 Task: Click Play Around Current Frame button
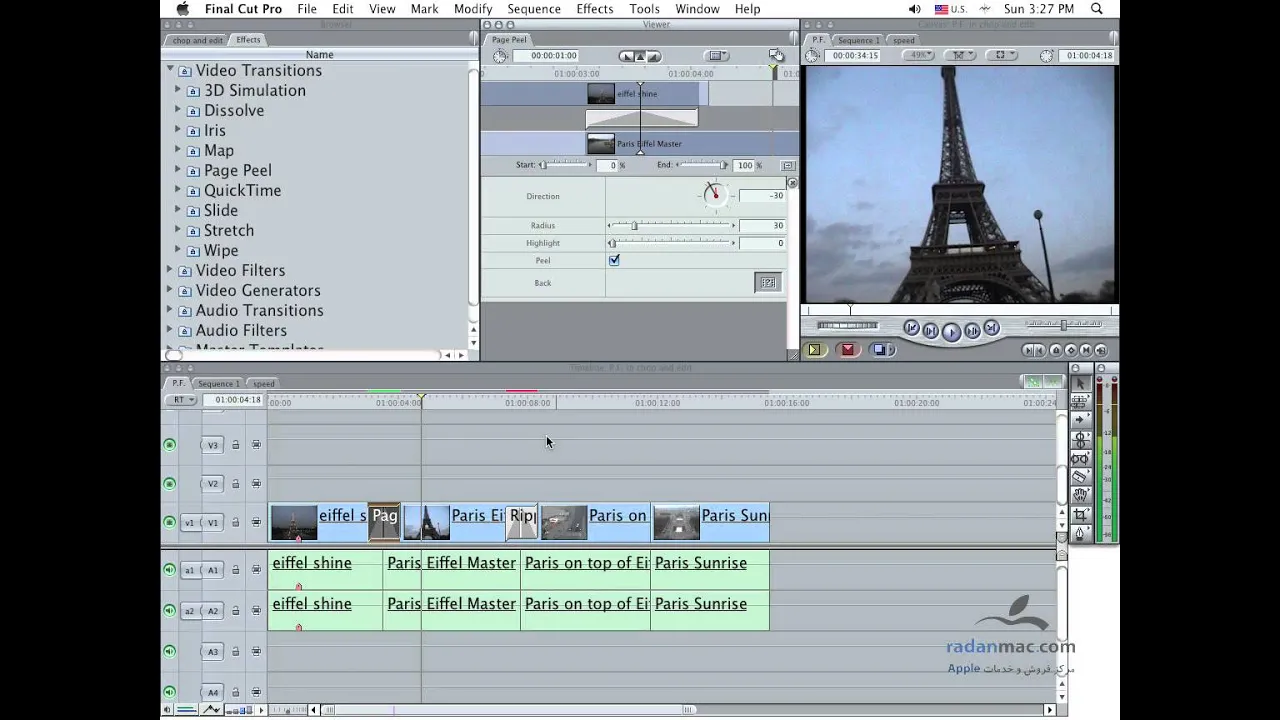972,330
